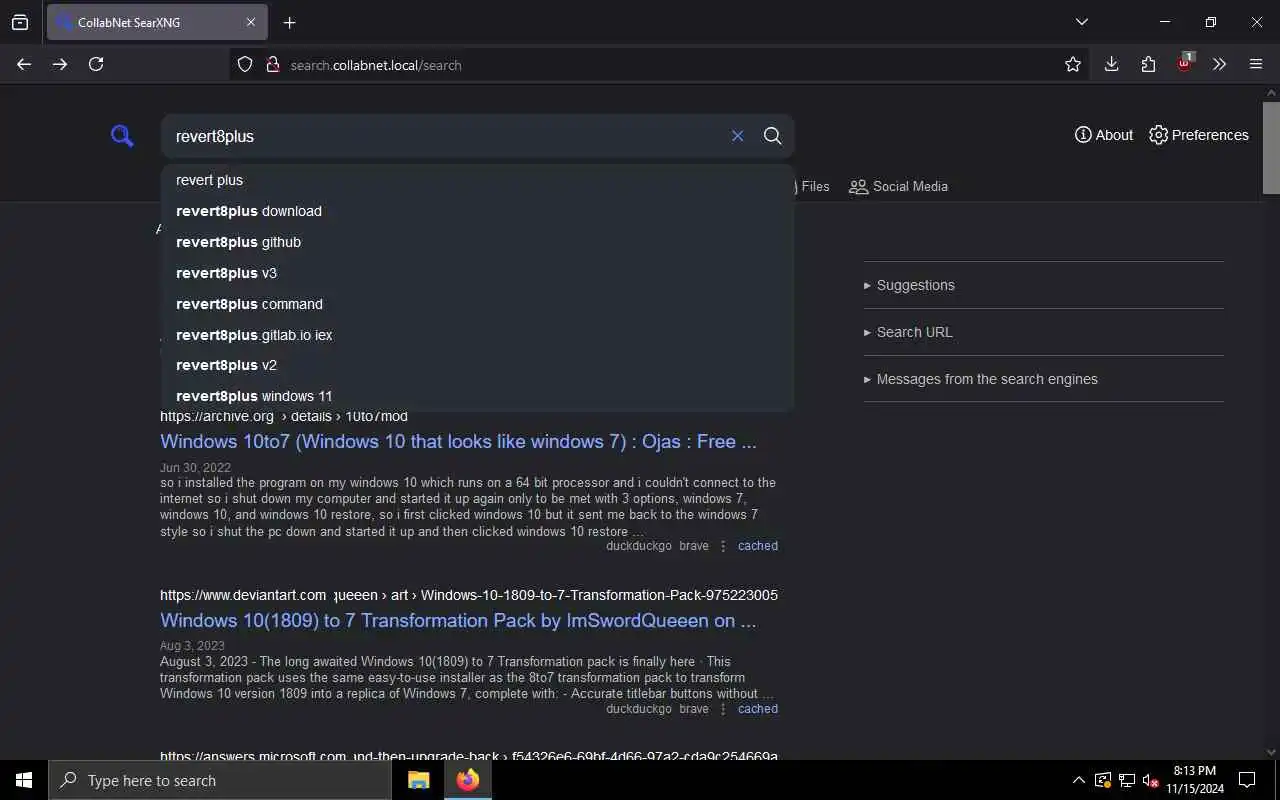This screenshot has height=800, width=1280.
Task: Go back to the previous page
Action: pyautogui.click(x=24, y=64)
